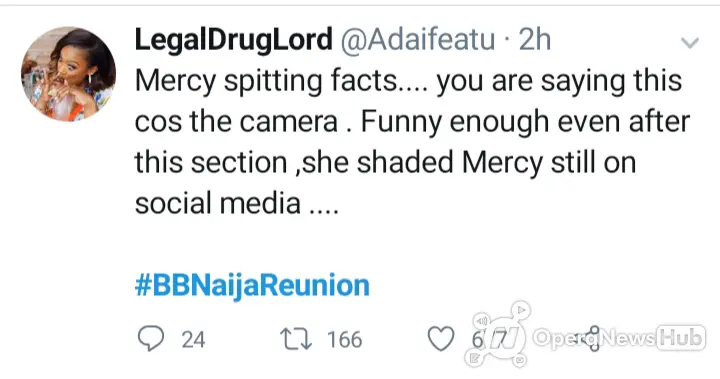Click the #BBNaijaReunion hashtag link

click(x=252, y=285)
